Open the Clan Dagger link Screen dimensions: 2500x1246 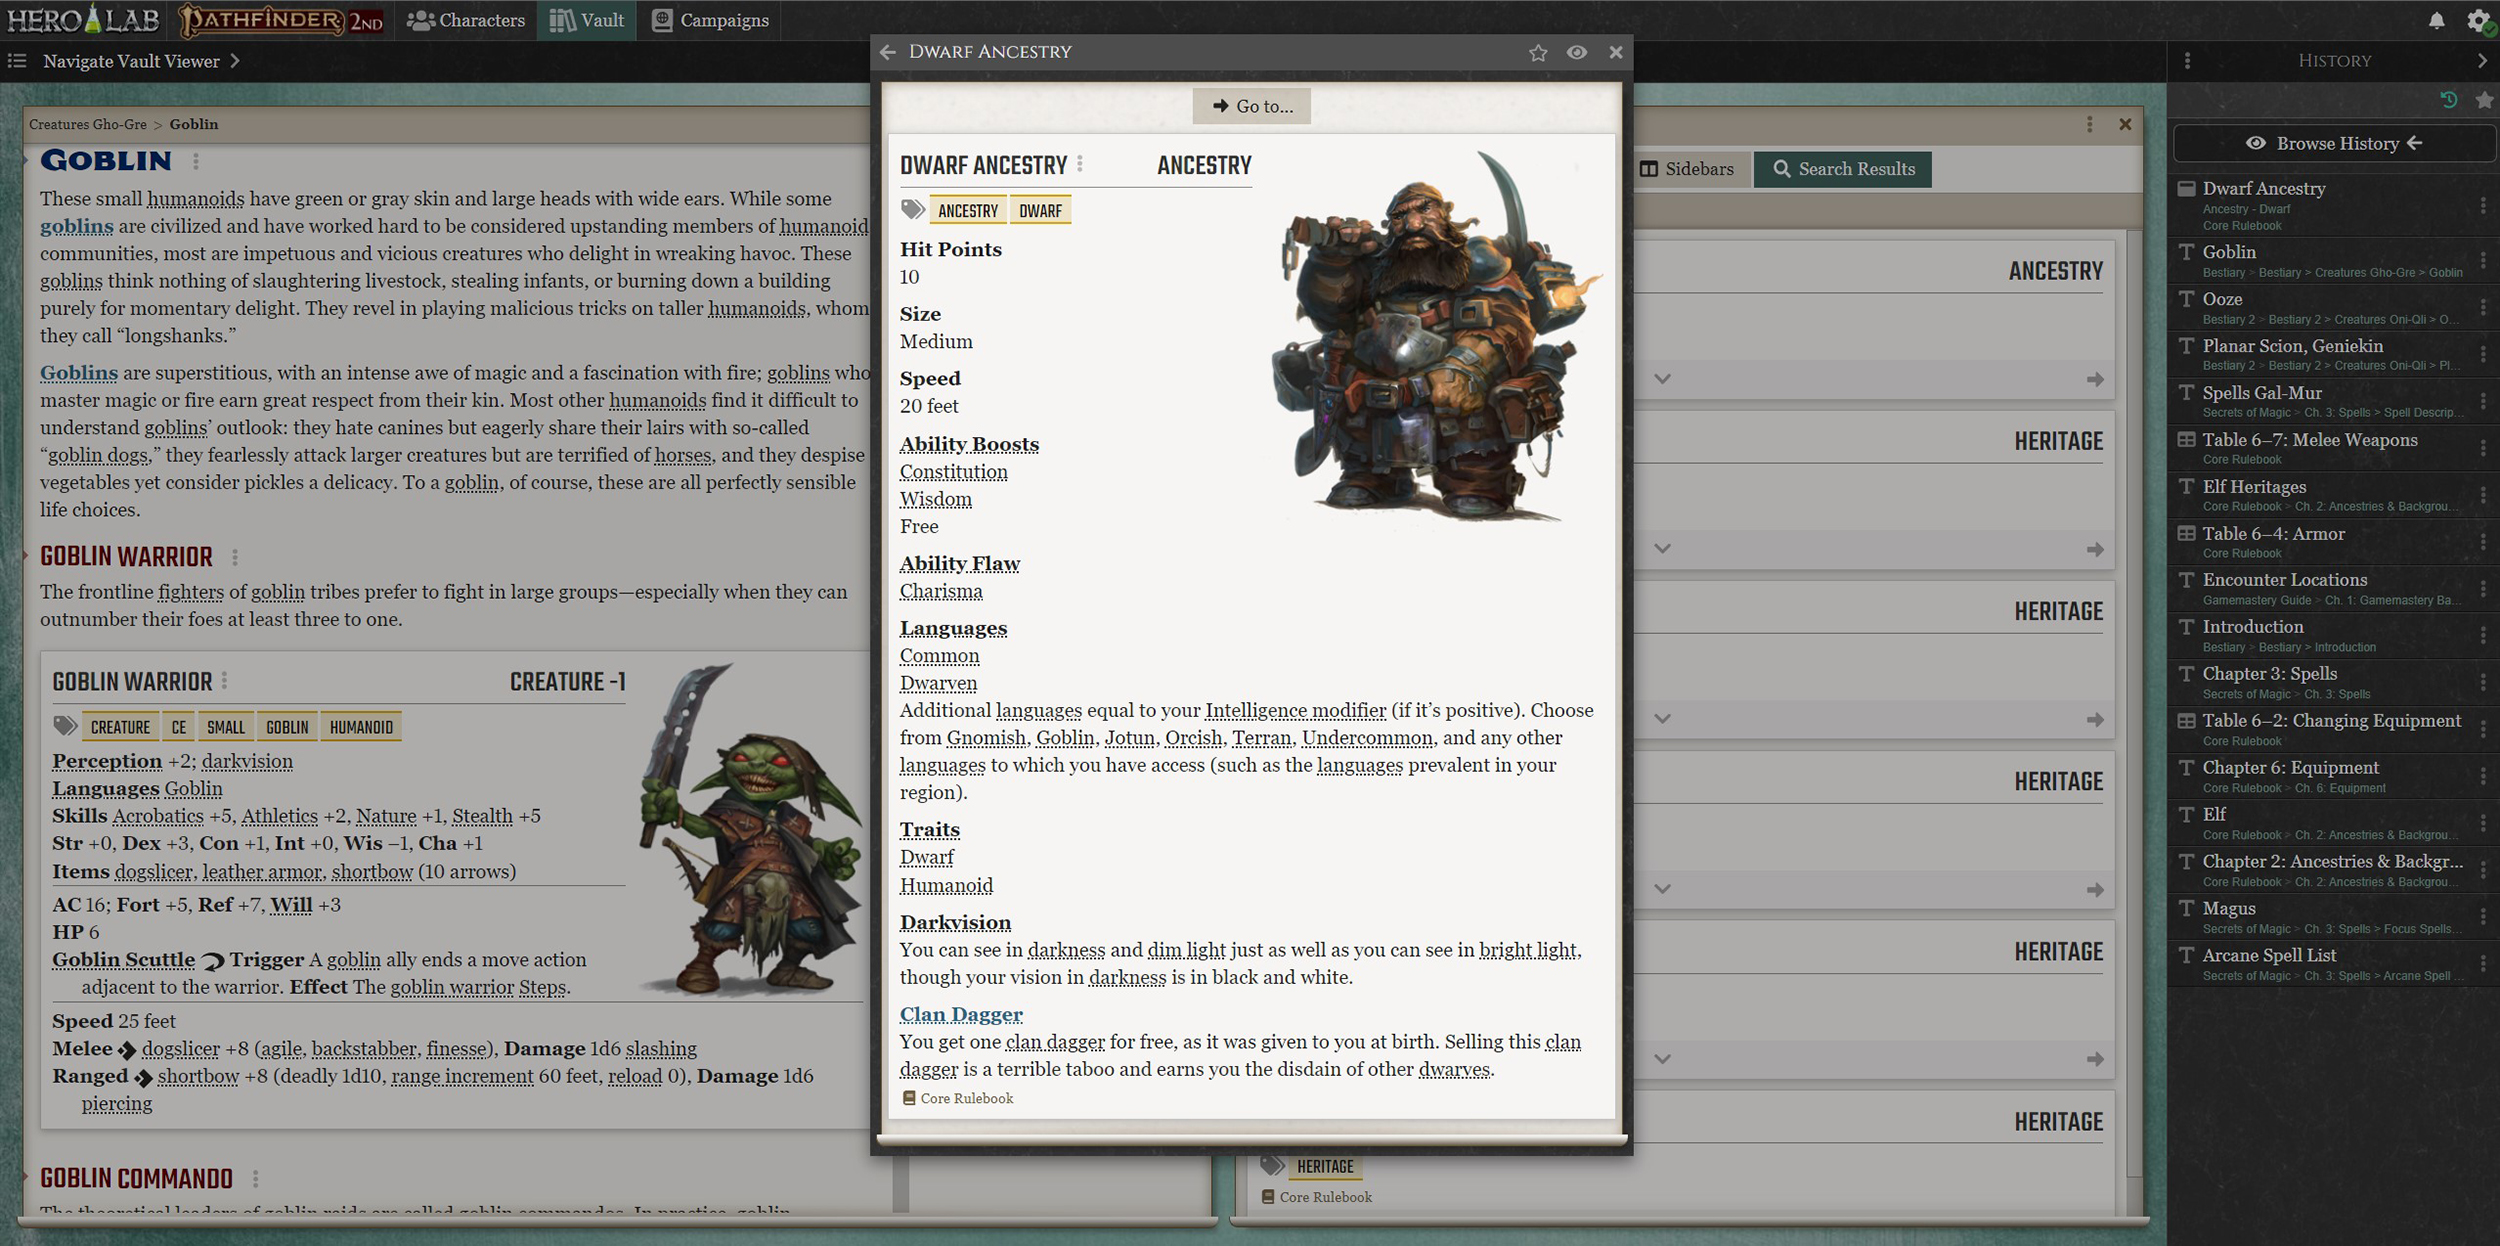pyautogui.click(x=961, y=1014)
